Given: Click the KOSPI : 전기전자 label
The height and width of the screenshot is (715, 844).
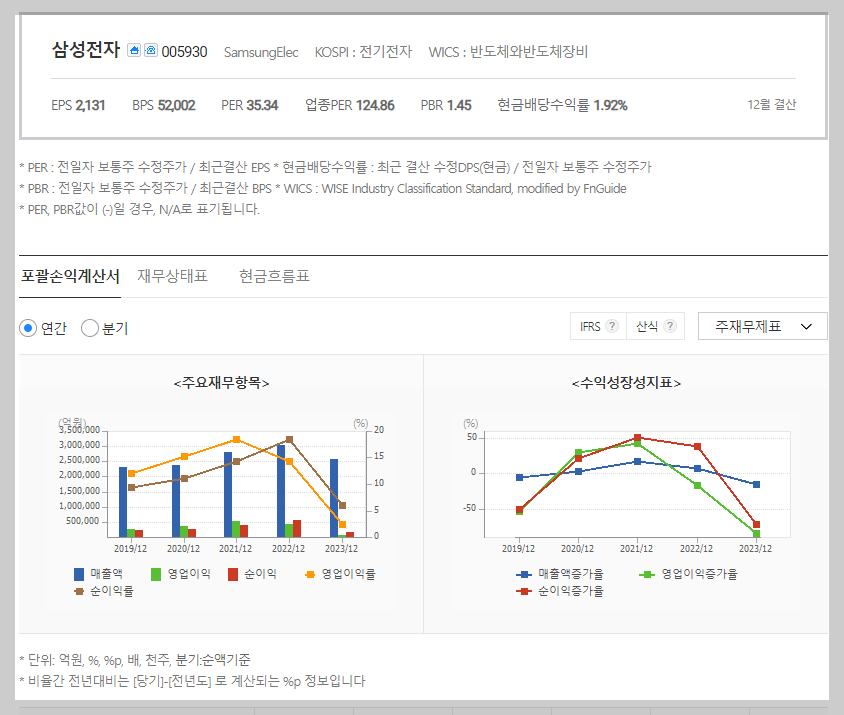Looking at the screenshot, I should click(363, 52).
